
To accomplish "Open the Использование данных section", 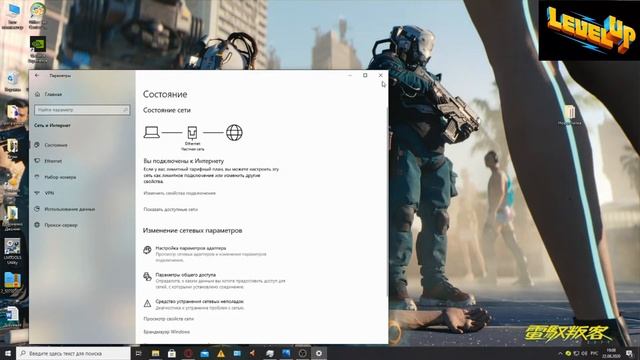I will (65, 209).
